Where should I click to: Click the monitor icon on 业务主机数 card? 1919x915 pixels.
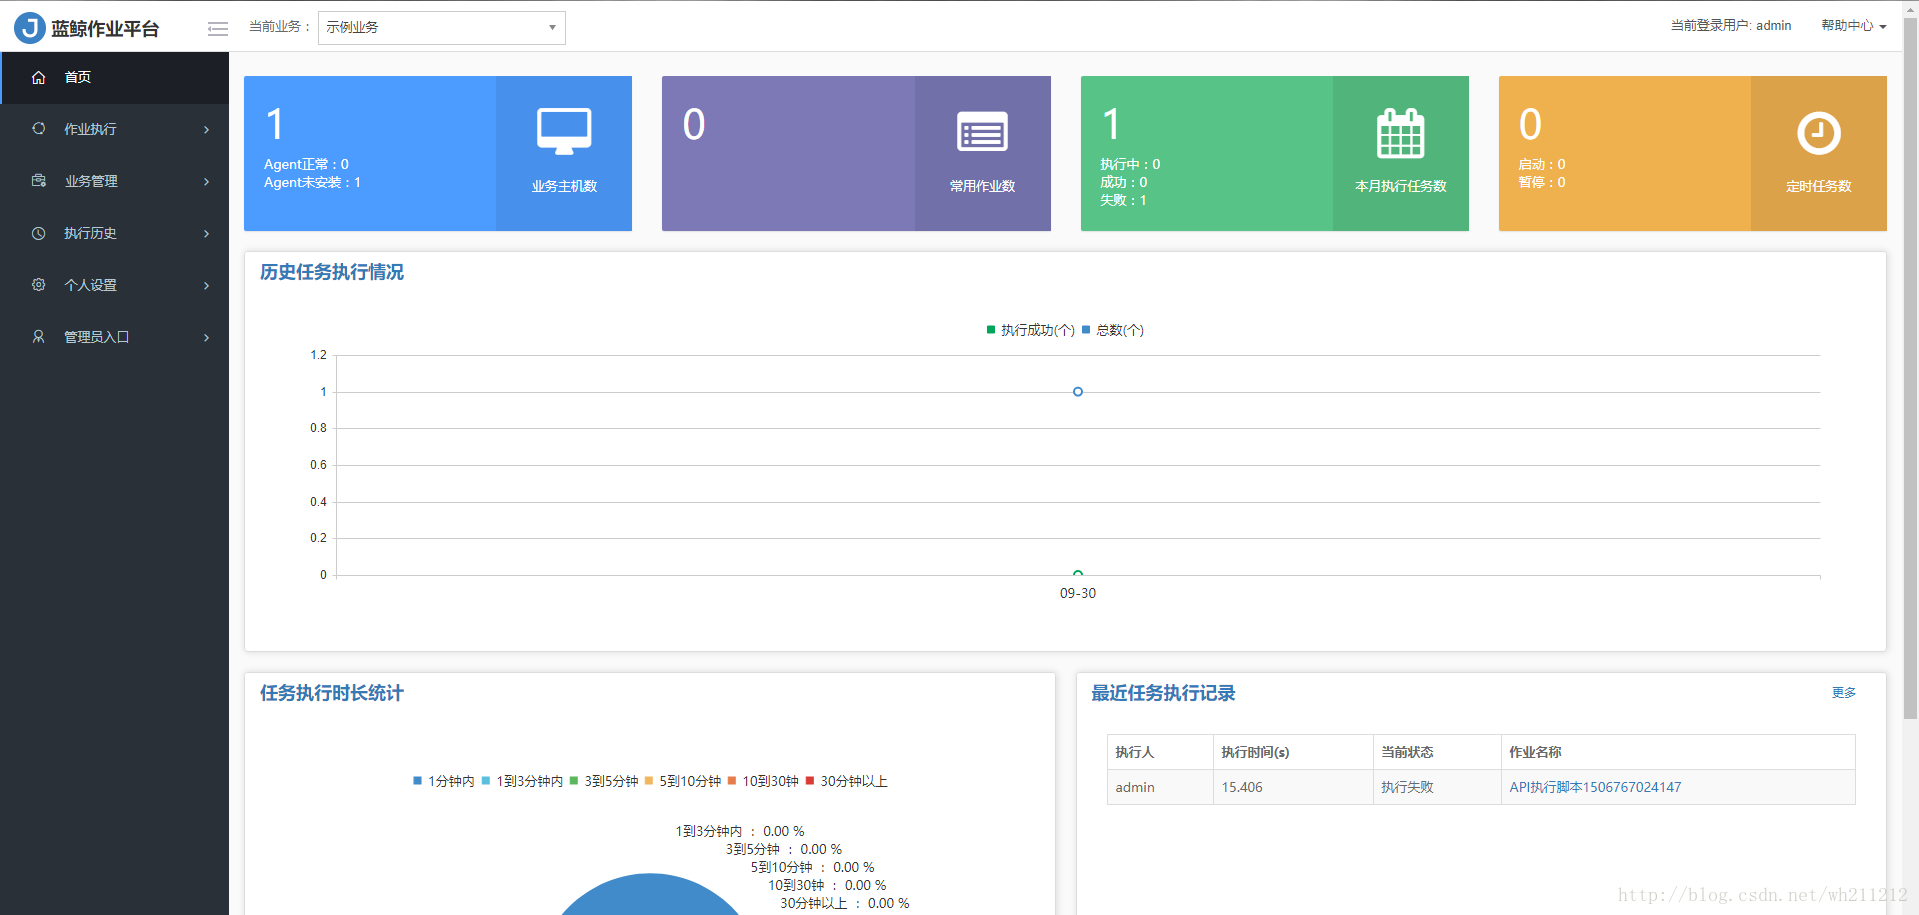[x=564, y=131]
